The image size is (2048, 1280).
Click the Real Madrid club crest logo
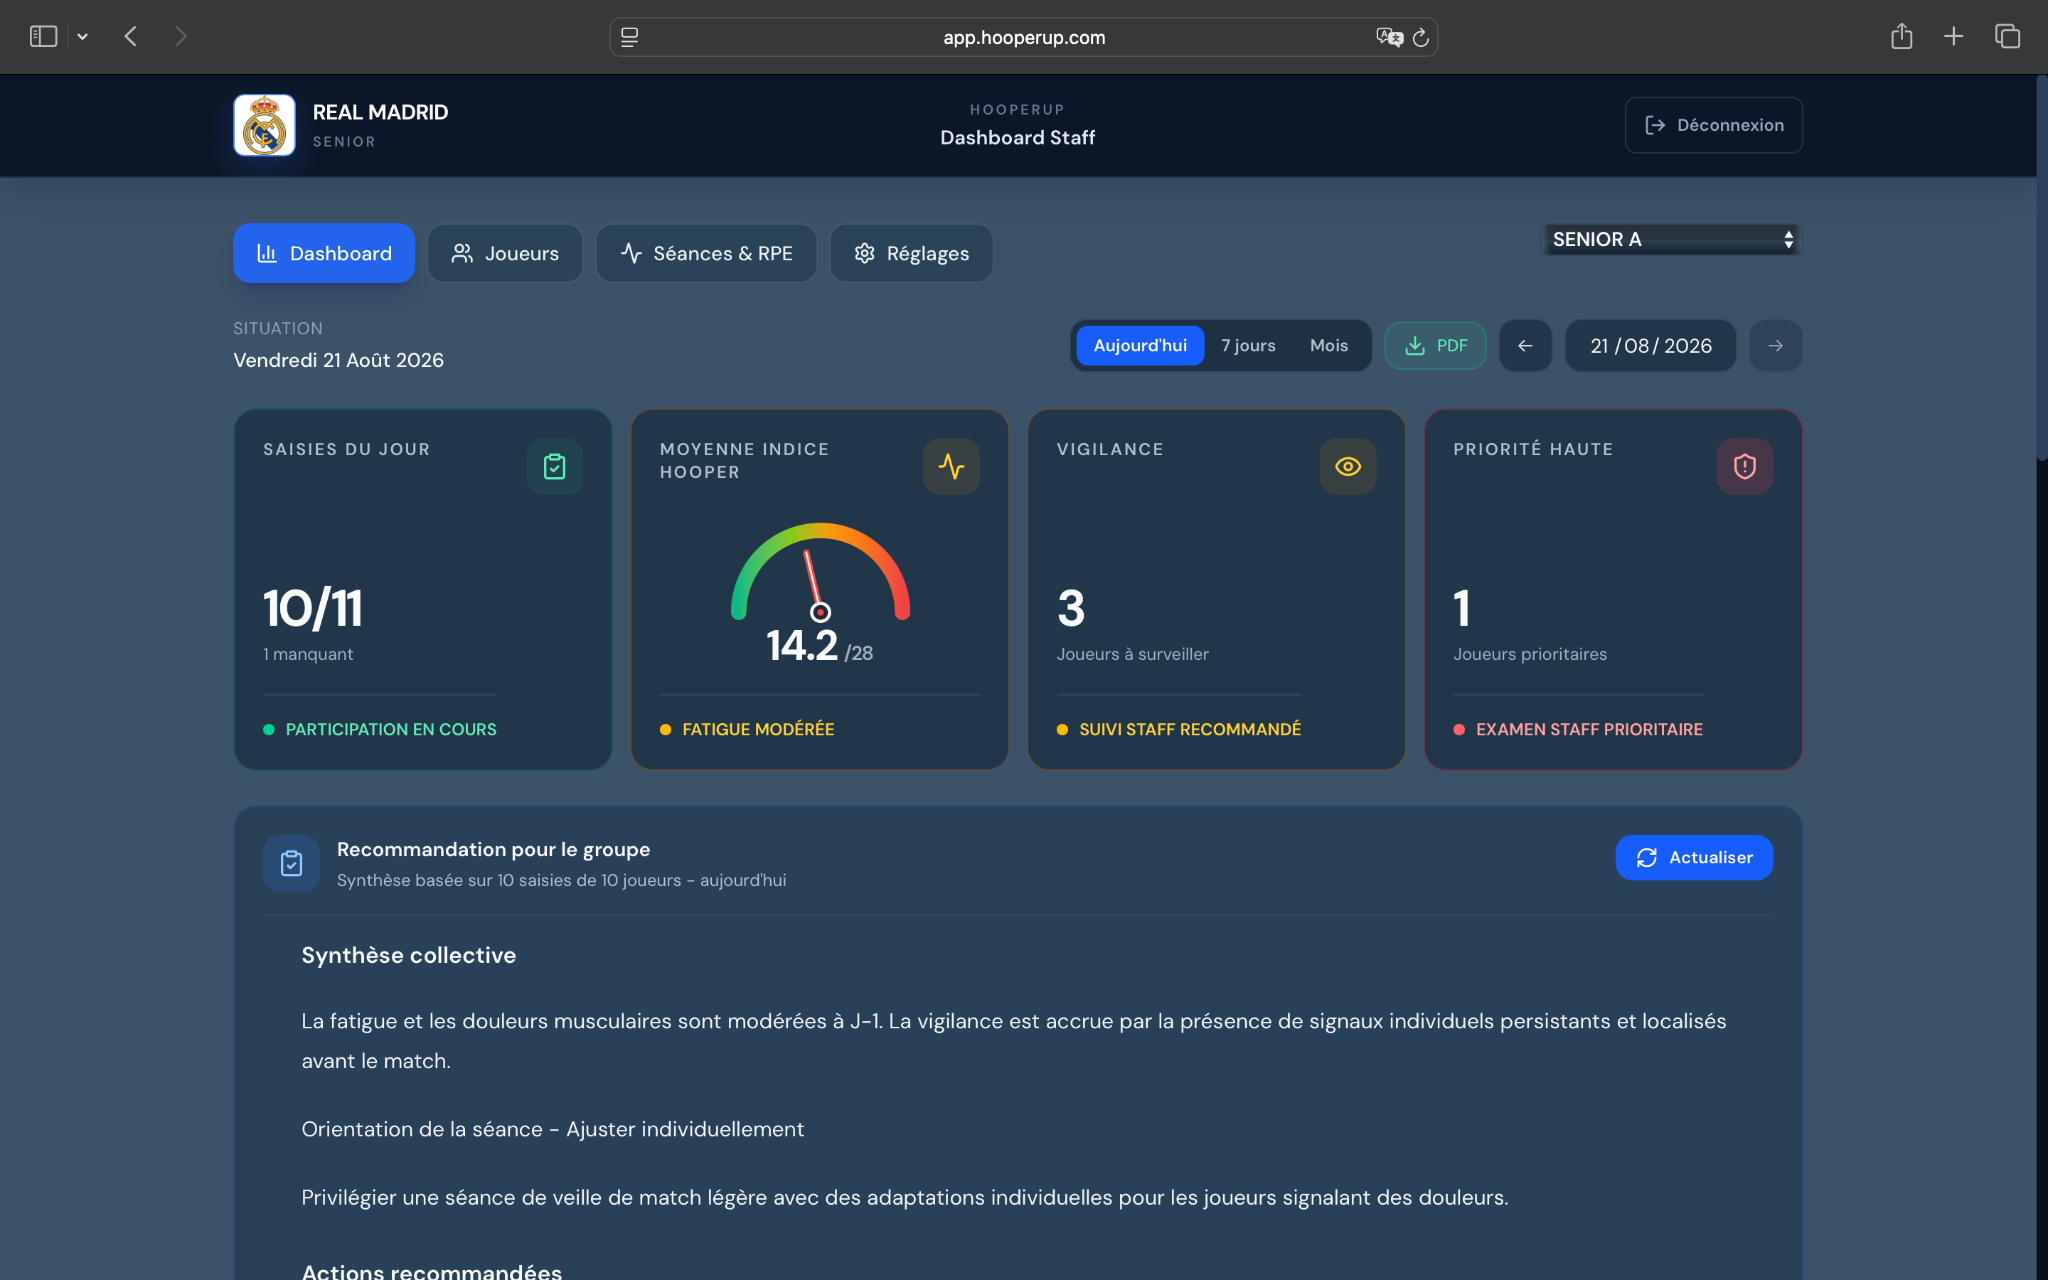[x=264, y=125]
